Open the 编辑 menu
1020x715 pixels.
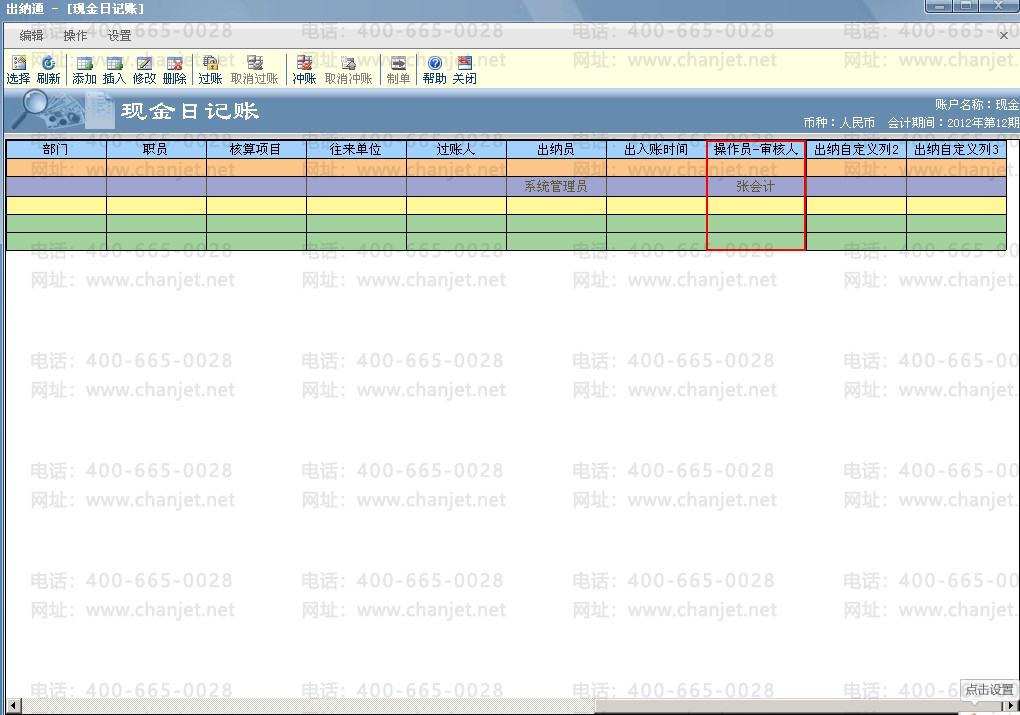click(31, 36)
